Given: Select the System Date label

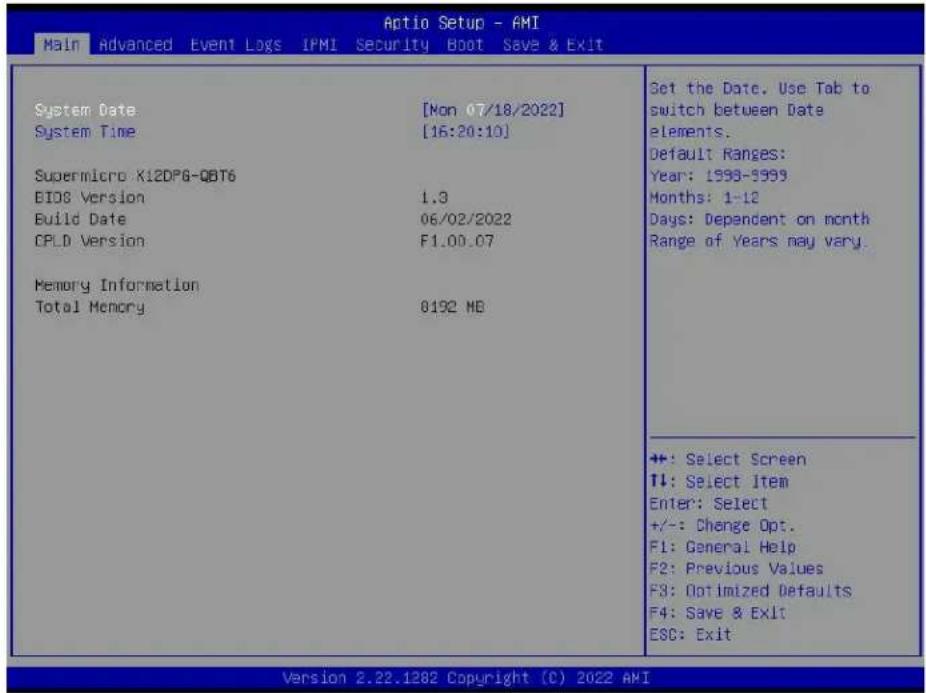Looking at the screenshot, I should tap(85, 110).
